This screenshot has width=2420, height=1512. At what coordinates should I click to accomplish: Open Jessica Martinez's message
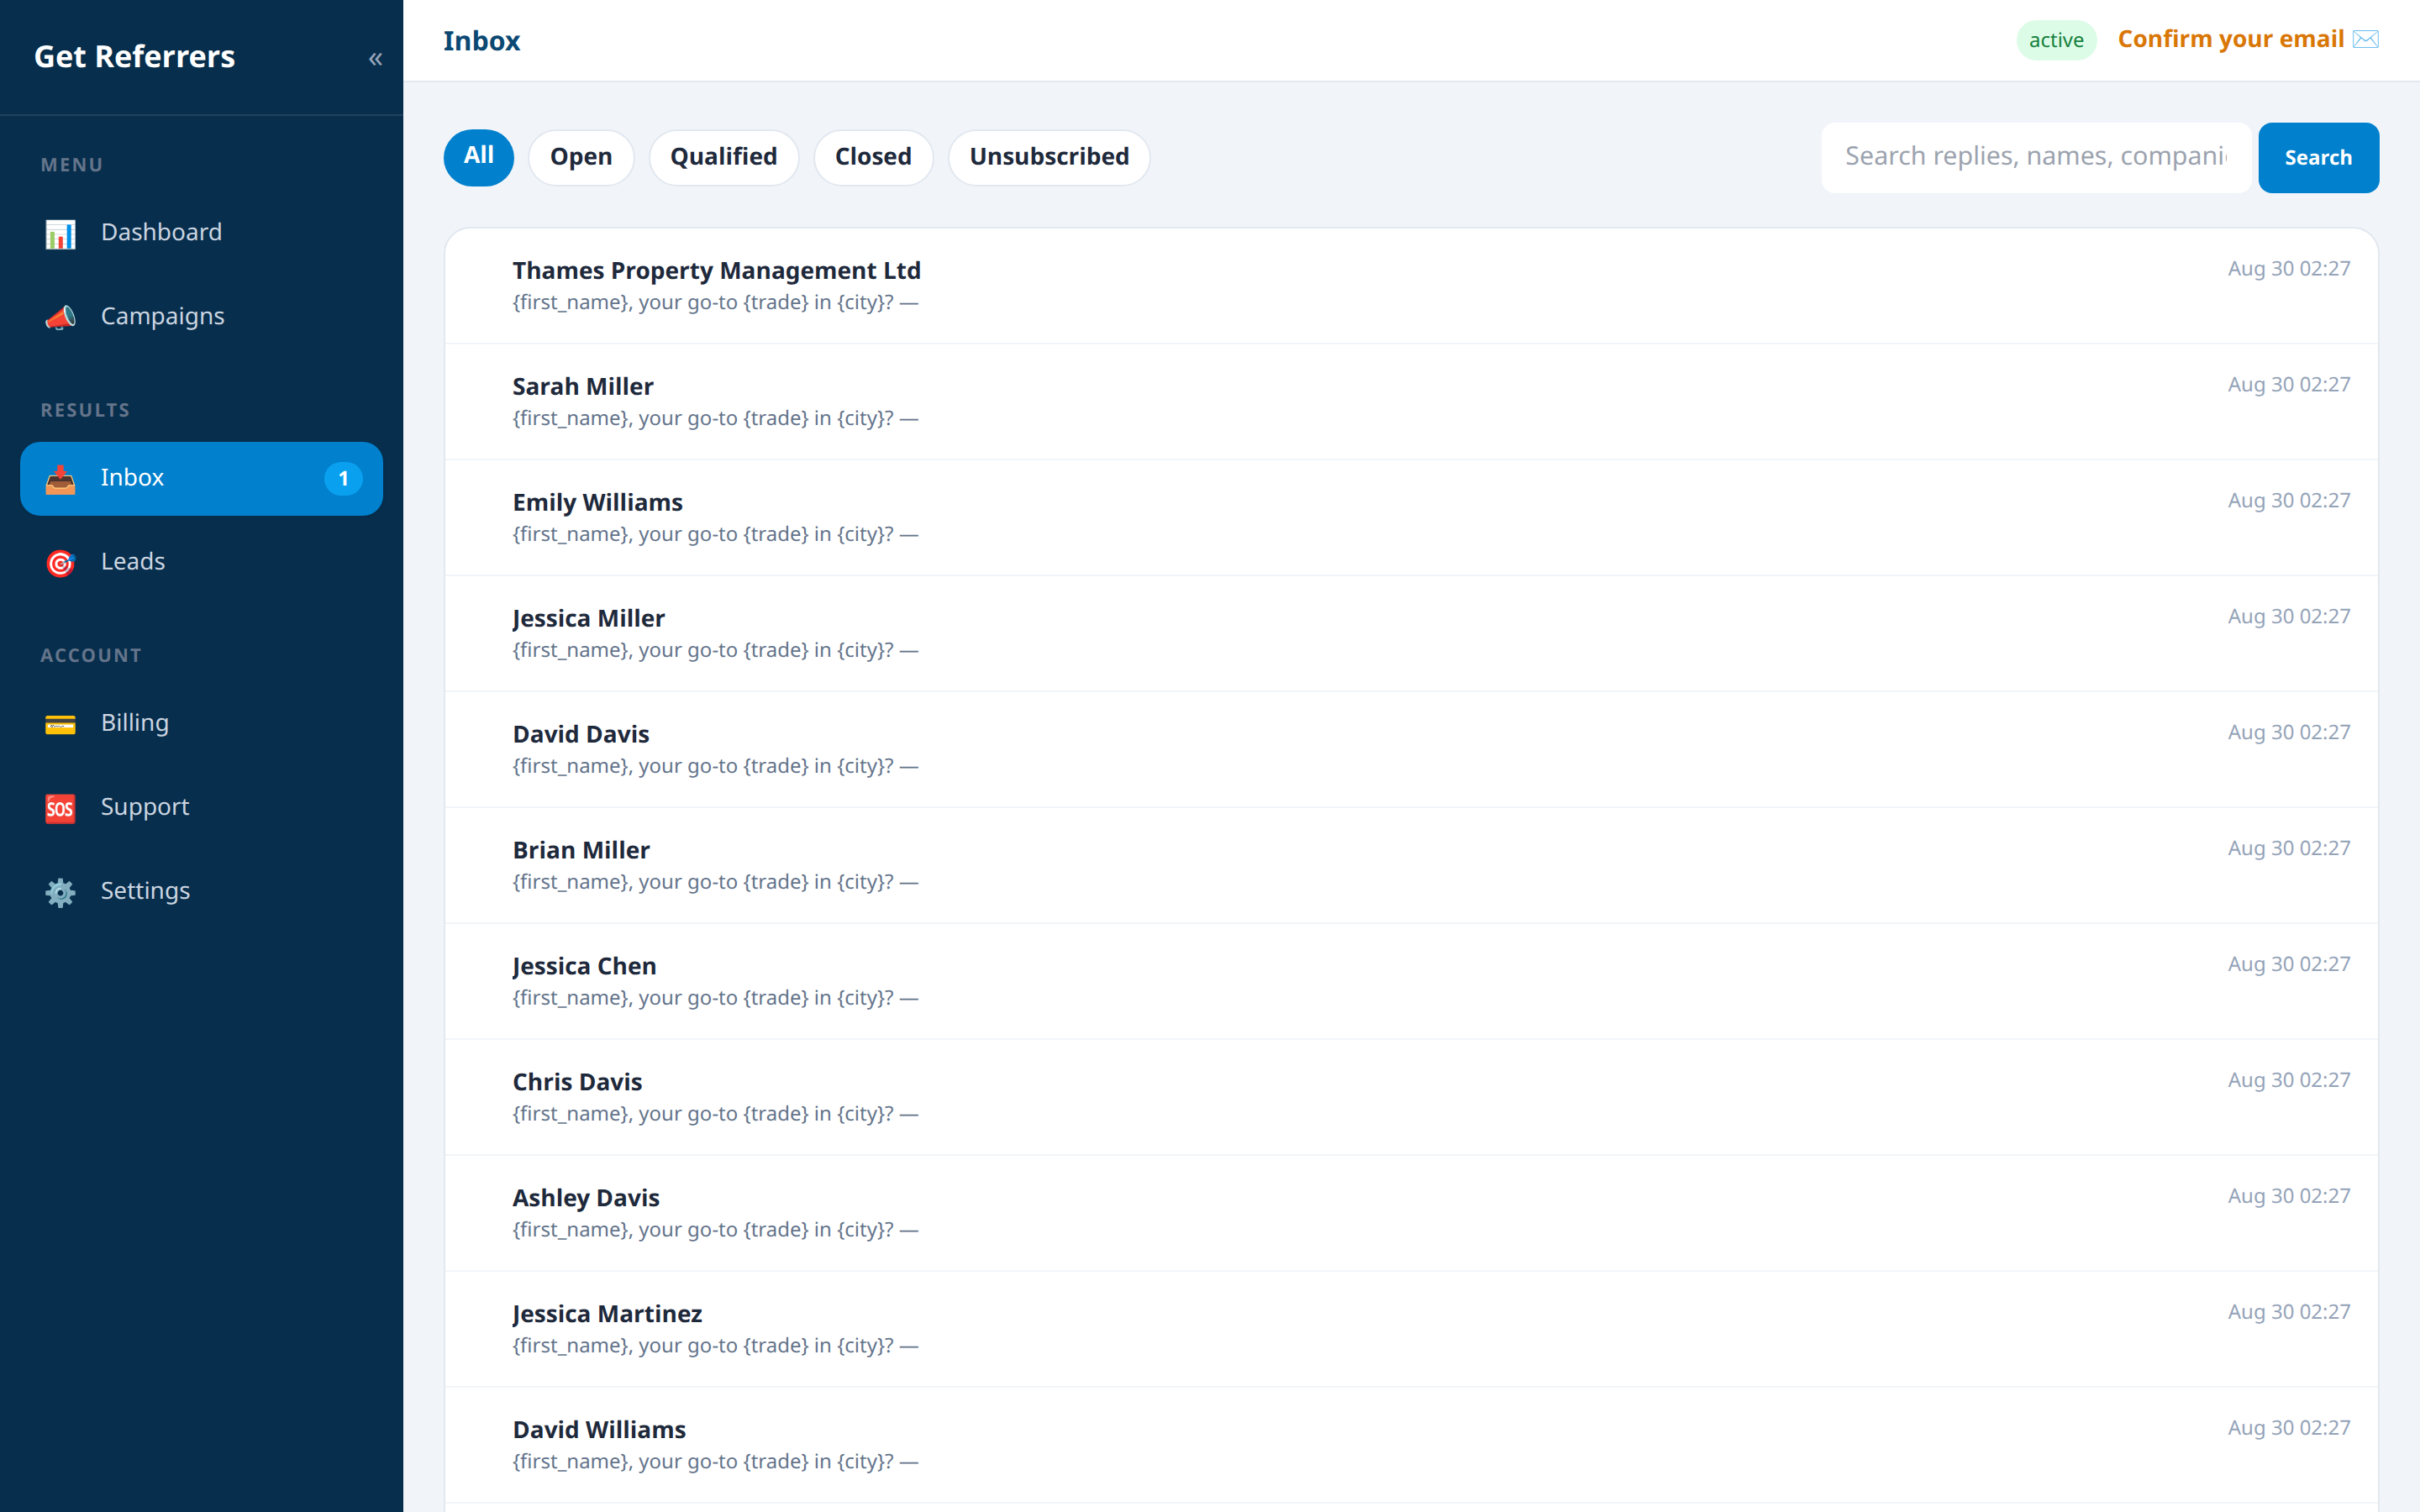pos(1411,1330)
